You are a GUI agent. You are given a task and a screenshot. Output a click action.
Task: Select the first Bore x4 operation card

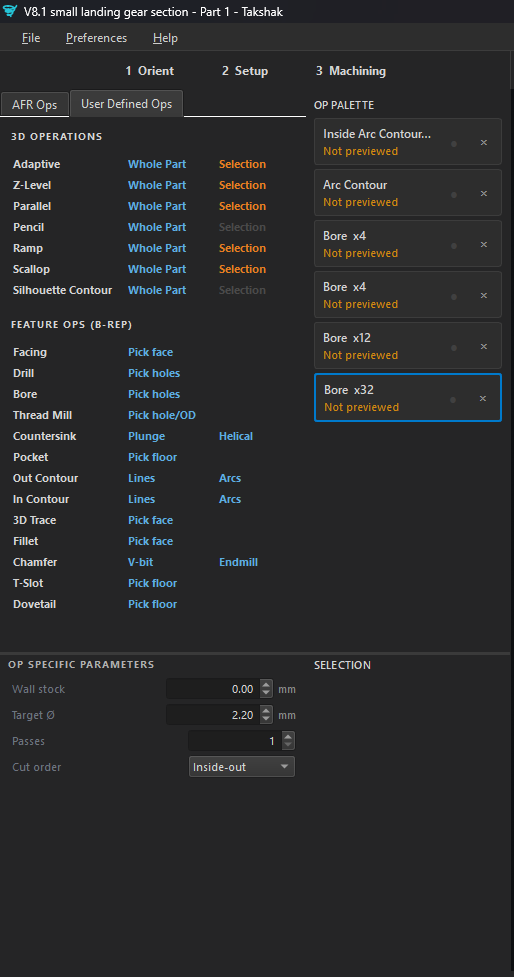(407, 244)
